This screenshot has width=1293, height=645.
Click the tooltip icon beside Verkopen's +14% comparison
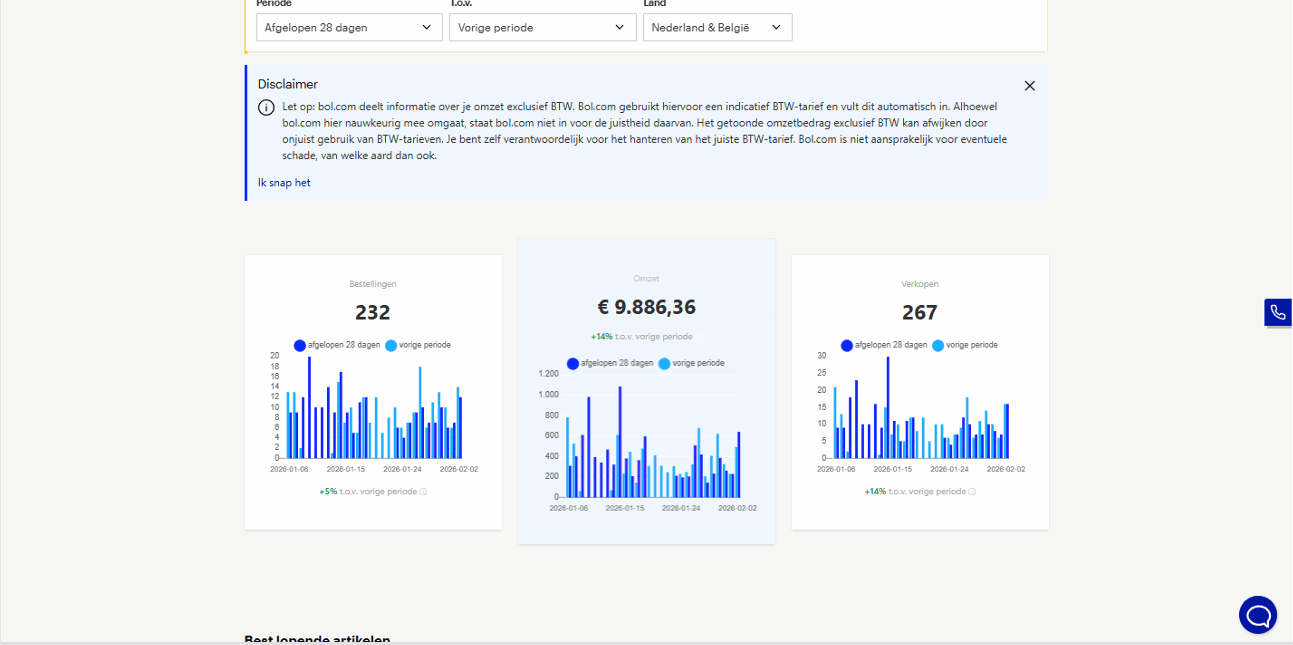click(x=971, y=491)
